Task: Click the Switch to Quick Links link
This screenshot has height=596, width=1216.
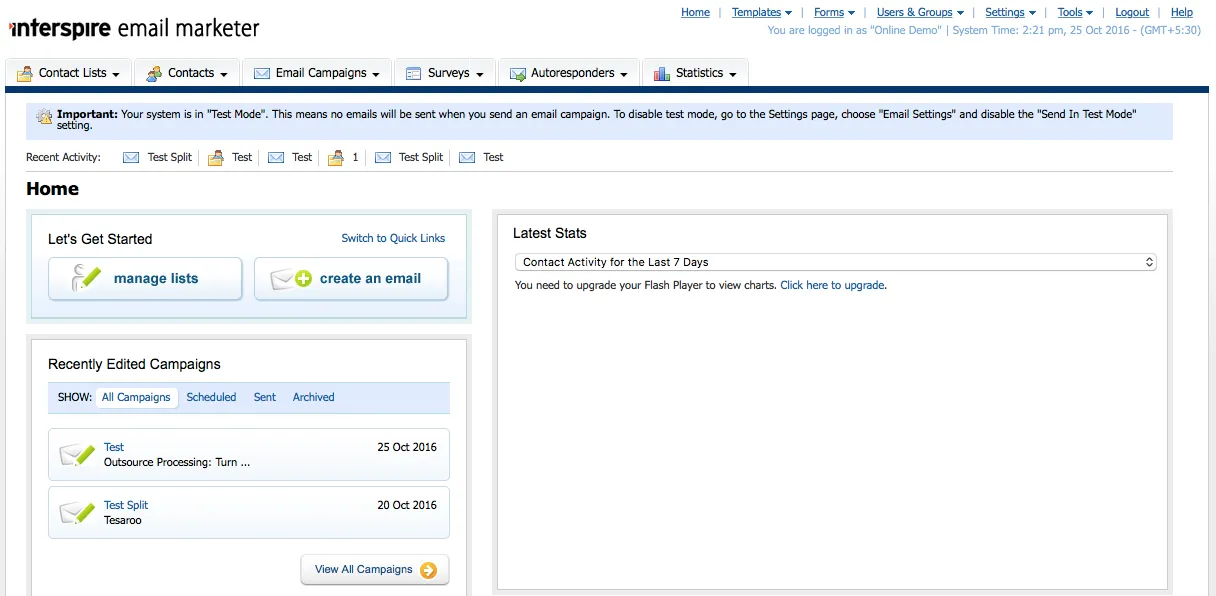Action: 393,238
